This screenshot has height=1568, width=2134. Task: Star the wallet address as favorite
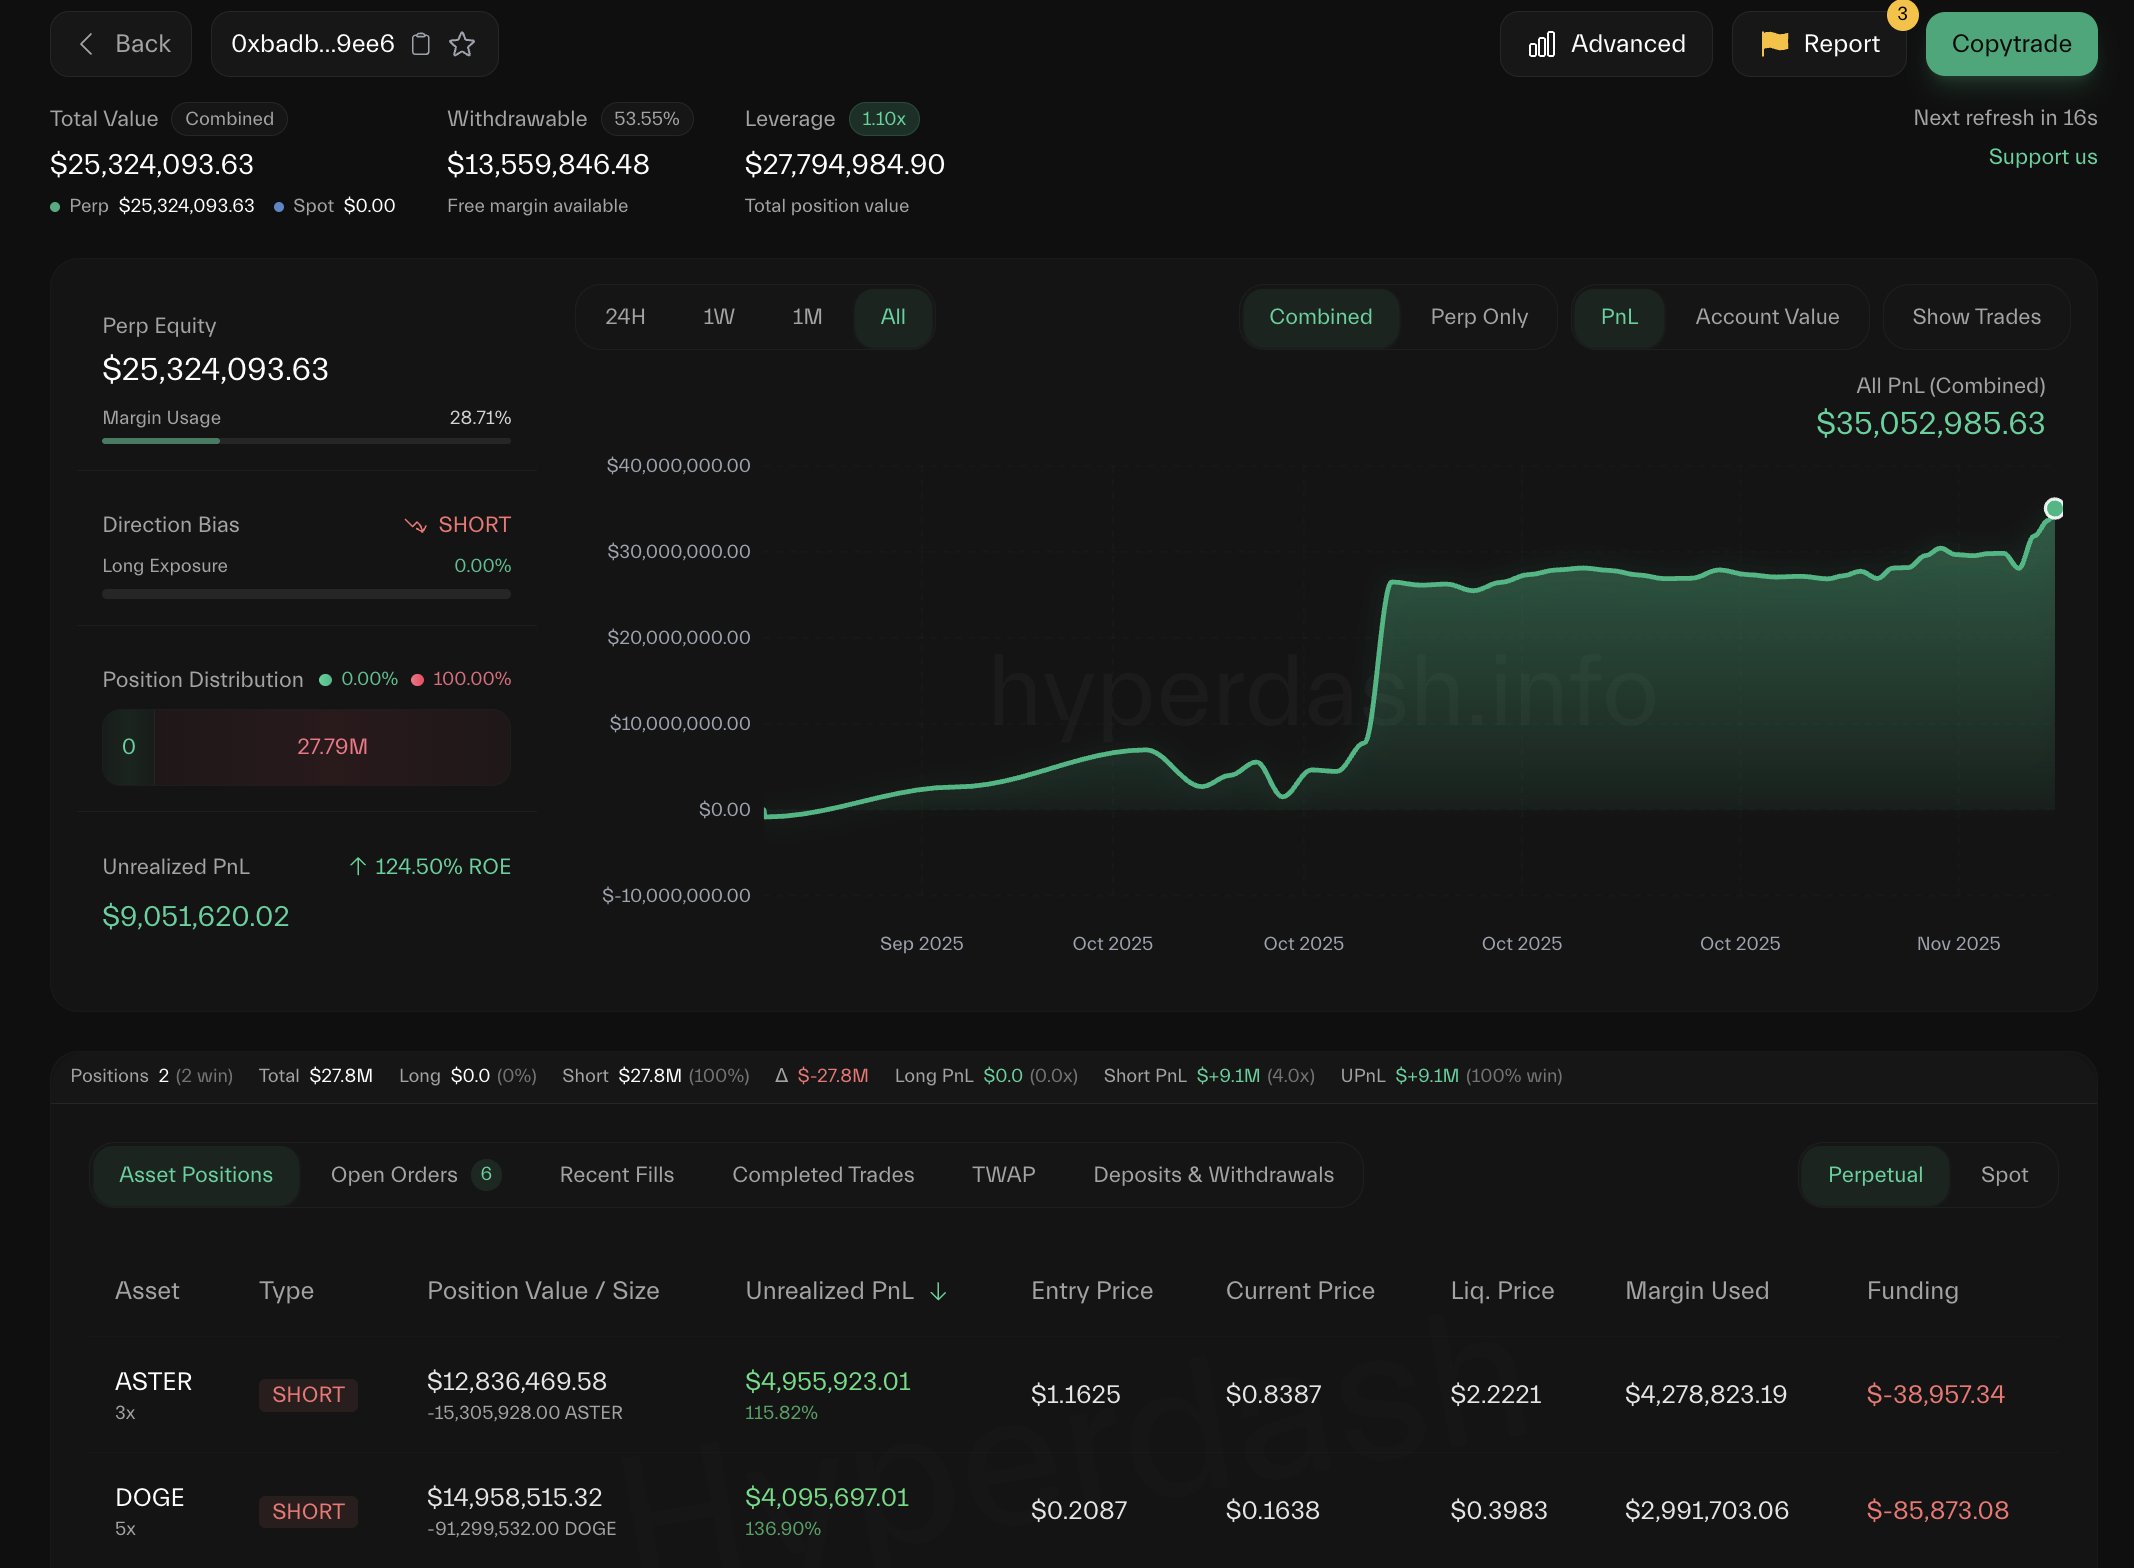(x=462, y=43)
